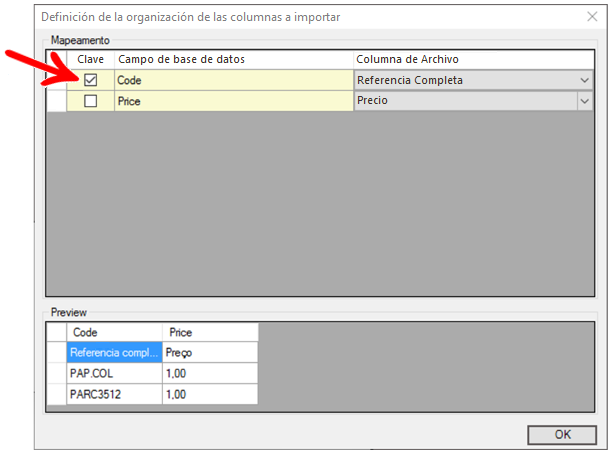The height and width of the screenshot is (458, 615).
Task: Select the Referencia compl... preview cell
Action: [114, 353]
